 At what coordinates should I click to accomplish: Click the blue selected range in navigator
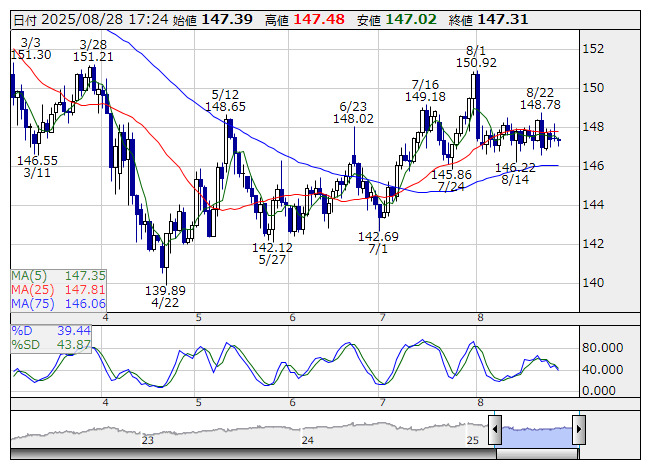point(537,431)
